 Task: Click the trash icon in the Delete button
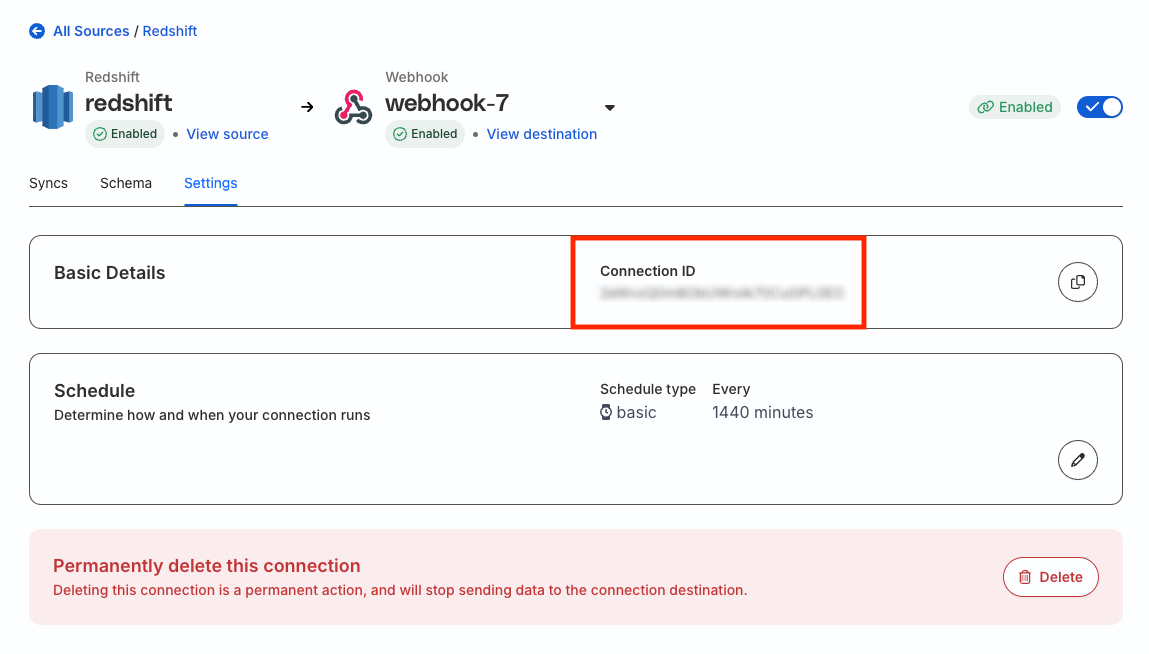[1025, 577]
